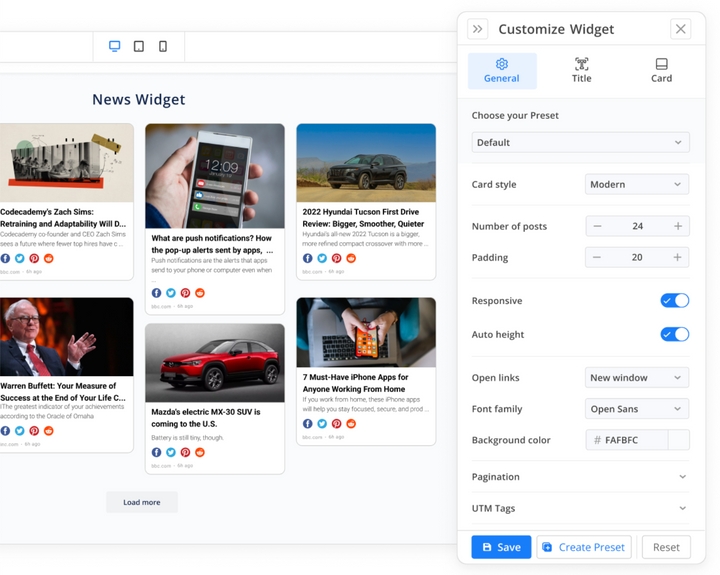Expand the UTM Tags section
720x575 pixels.
point(580,508)
